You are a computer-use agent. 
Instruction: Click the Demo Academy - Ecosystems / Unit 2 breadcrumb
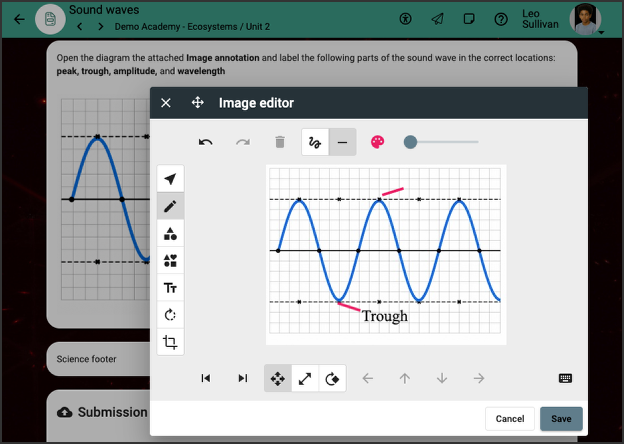pyautogui.click(x=192, y=27)
